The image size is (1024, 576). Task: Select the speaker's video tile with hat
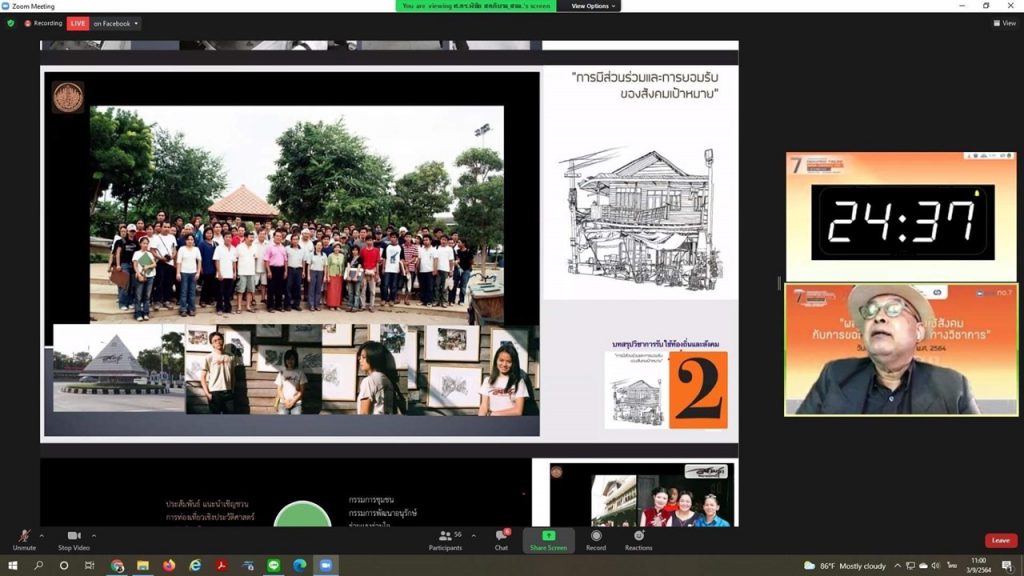(x=901, y=349)
